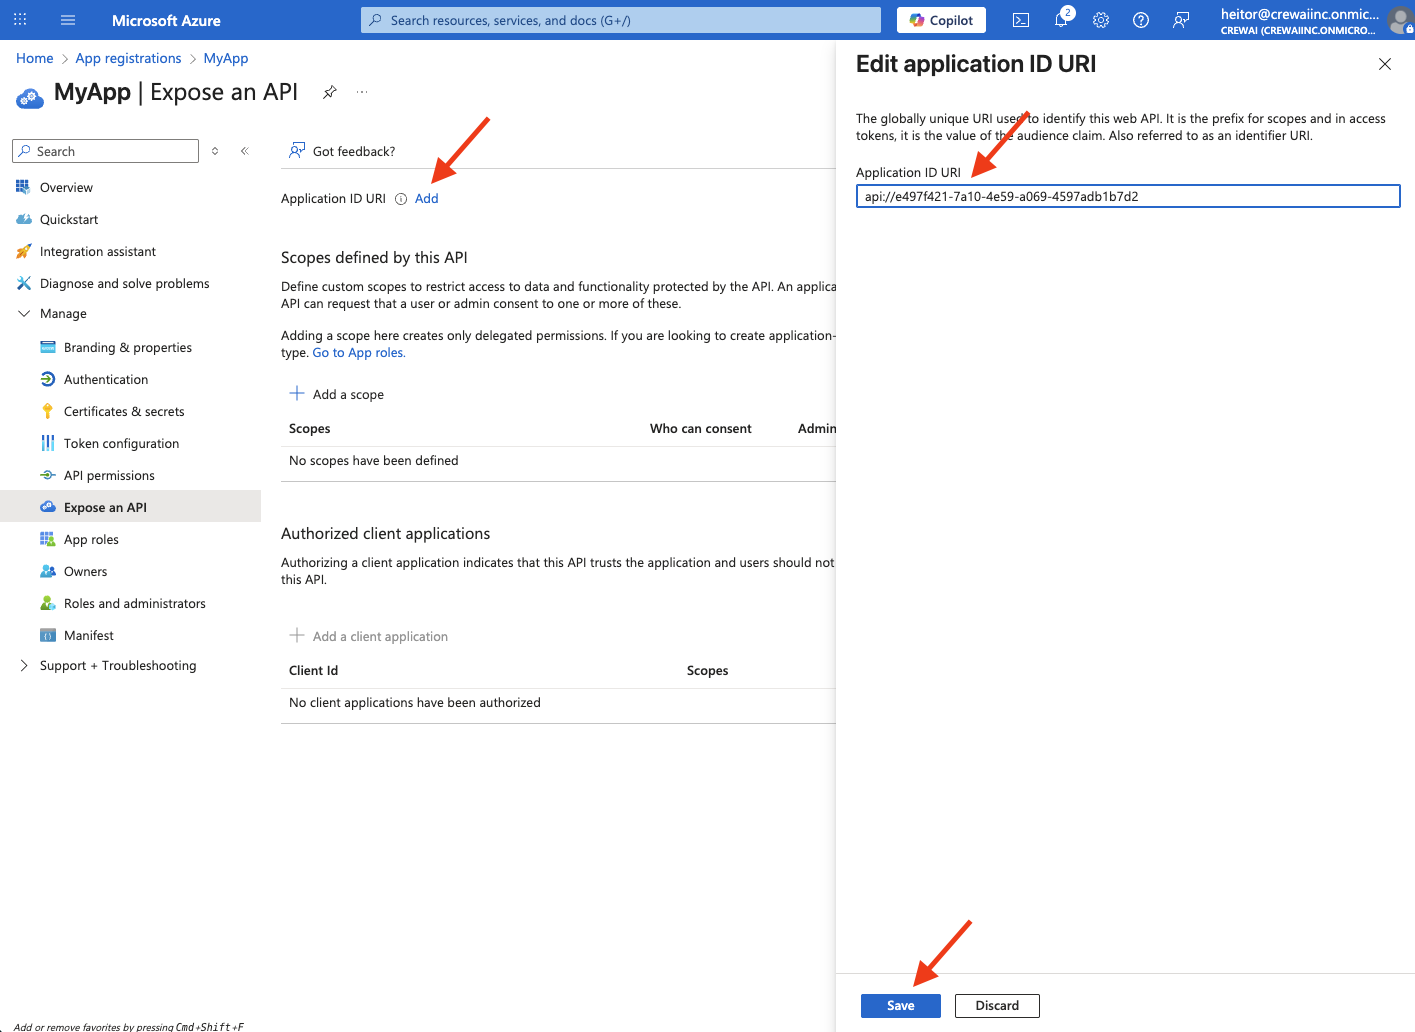This screenshot has width=1415, height=1032.
Task: Pin the Expose an API page
Action: [x=330, y=91]
